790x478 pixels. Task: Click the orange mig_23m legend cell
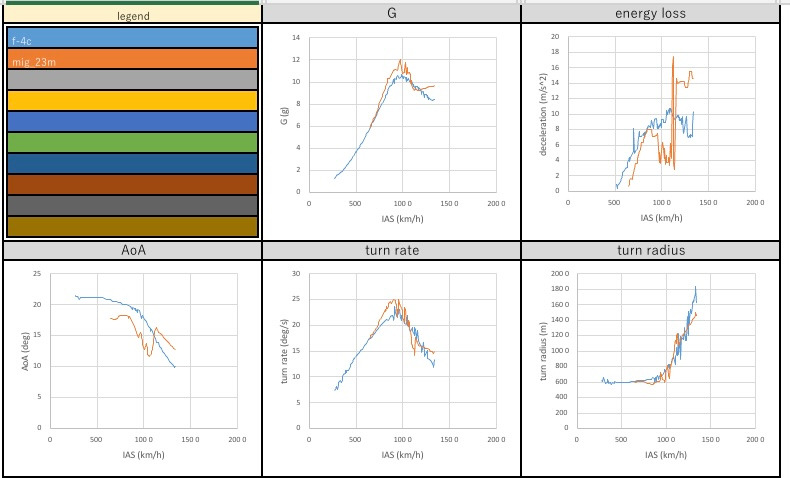[x=132, y=58]
